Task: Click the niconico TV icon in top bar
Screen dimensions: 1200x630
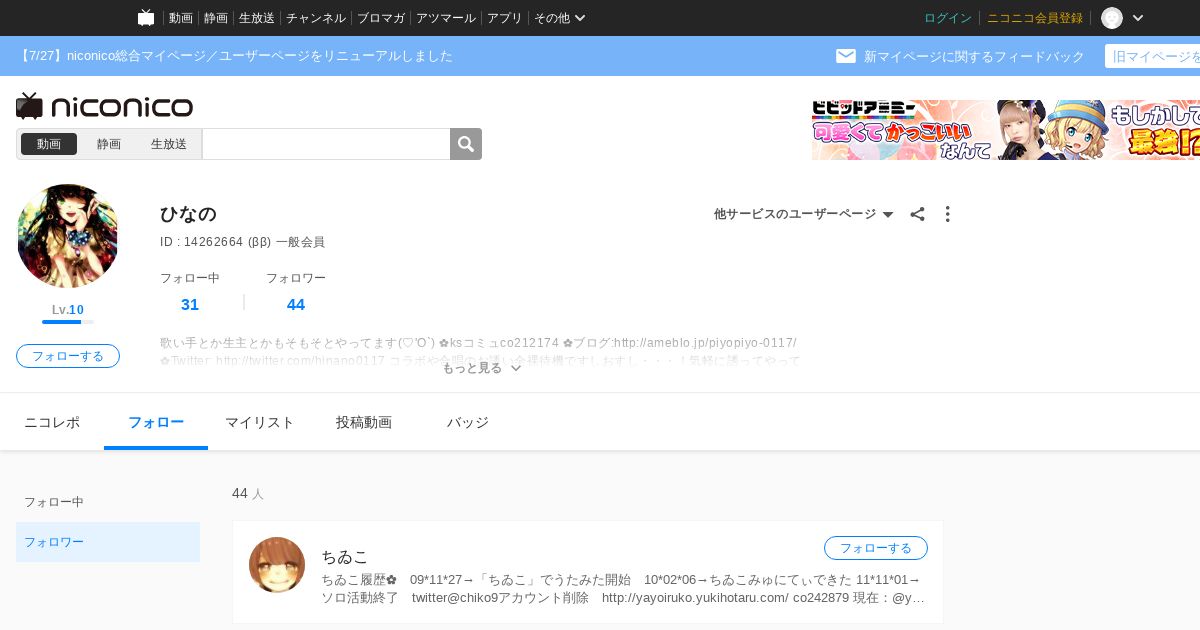Action: [146, 18]
